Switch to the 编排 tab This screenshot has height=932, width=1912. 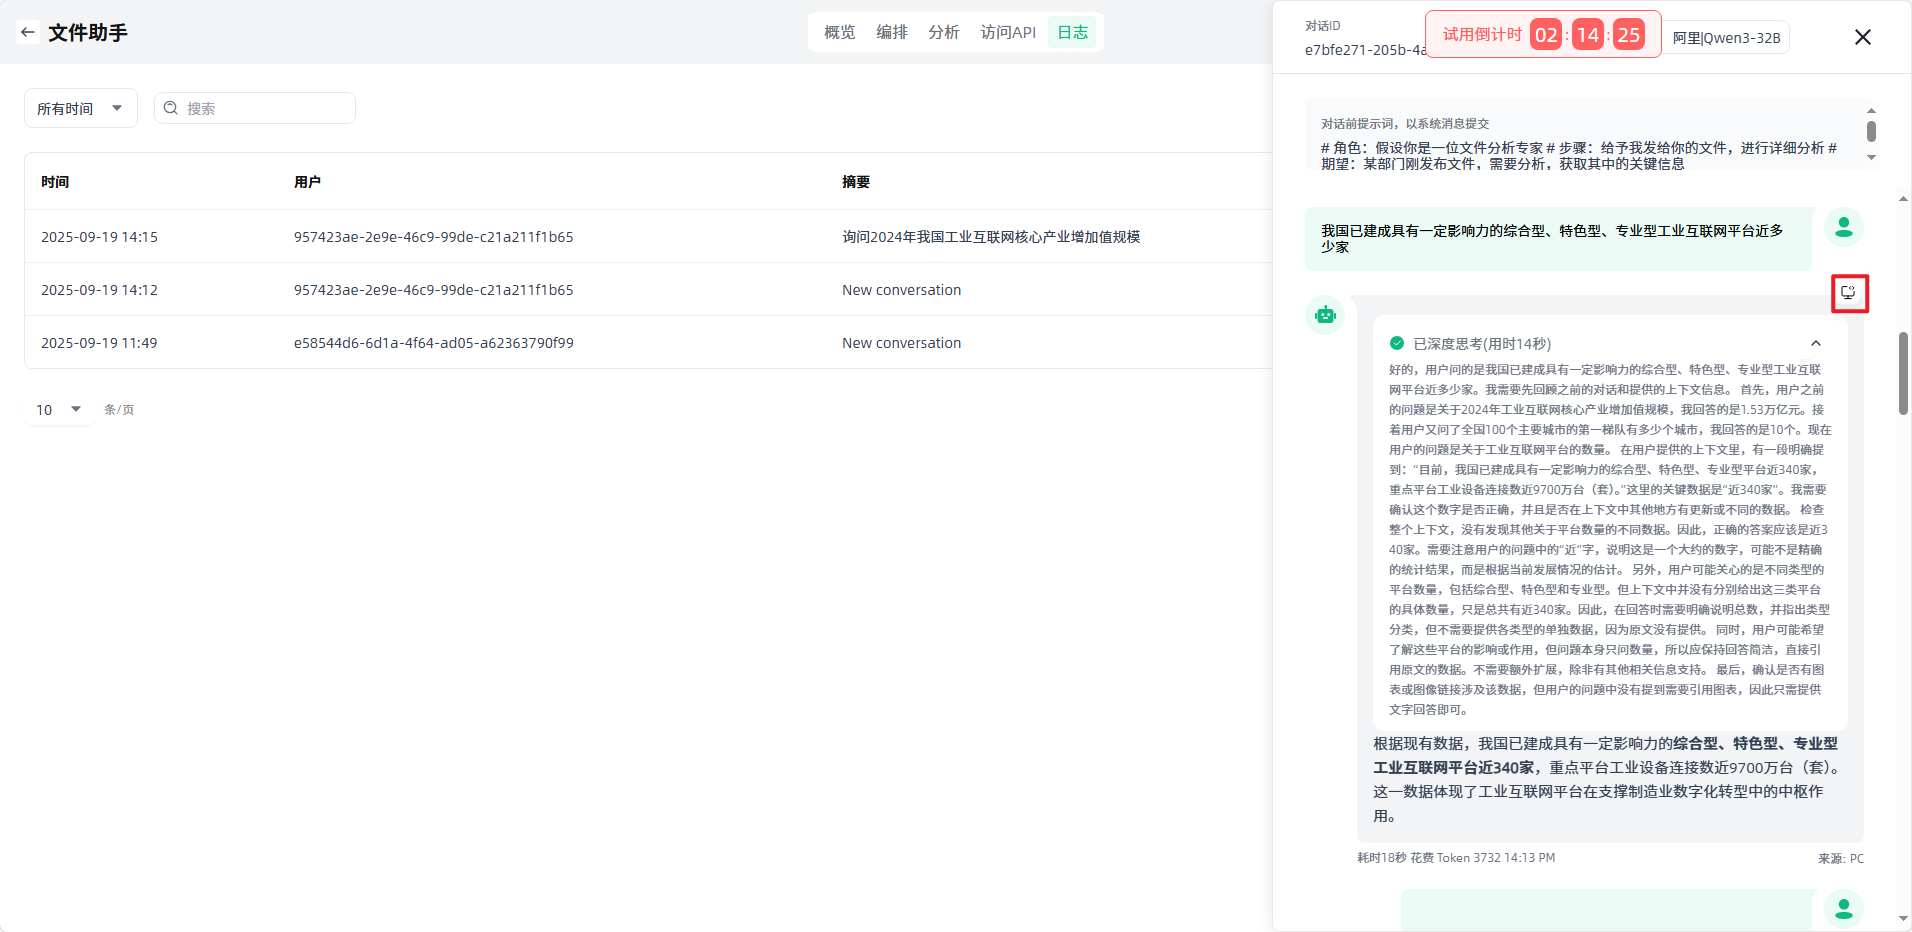point(891,32)
